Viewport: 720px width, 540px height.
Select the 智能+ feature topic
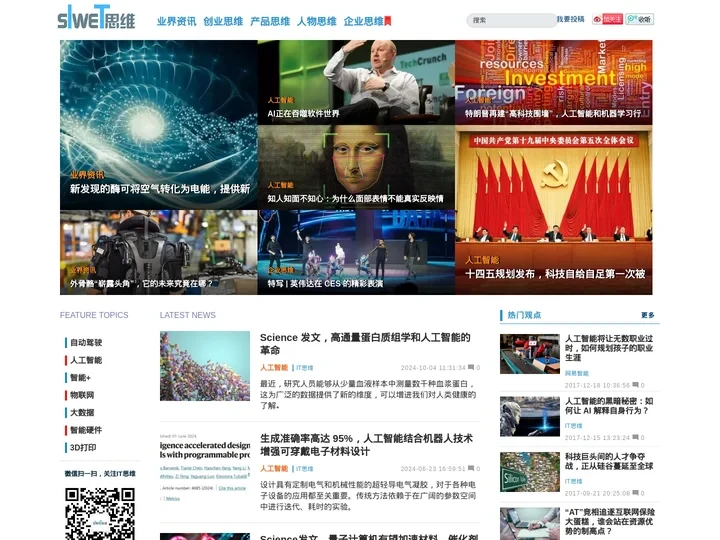pos(80,377)
